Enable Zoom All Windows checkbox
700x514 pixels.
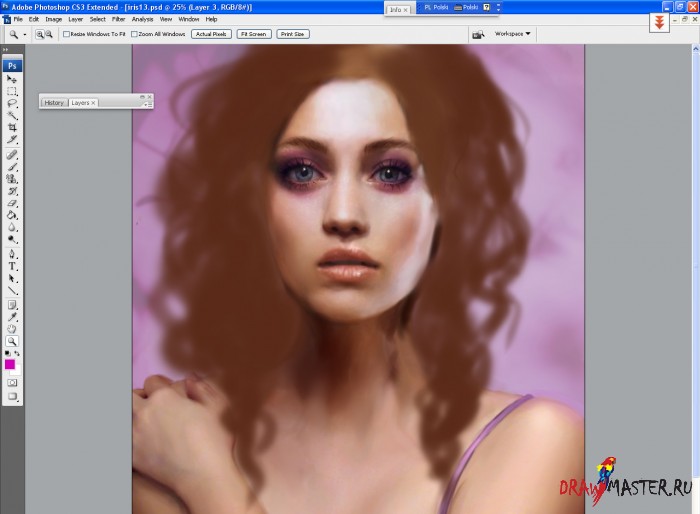coord(134,34)
